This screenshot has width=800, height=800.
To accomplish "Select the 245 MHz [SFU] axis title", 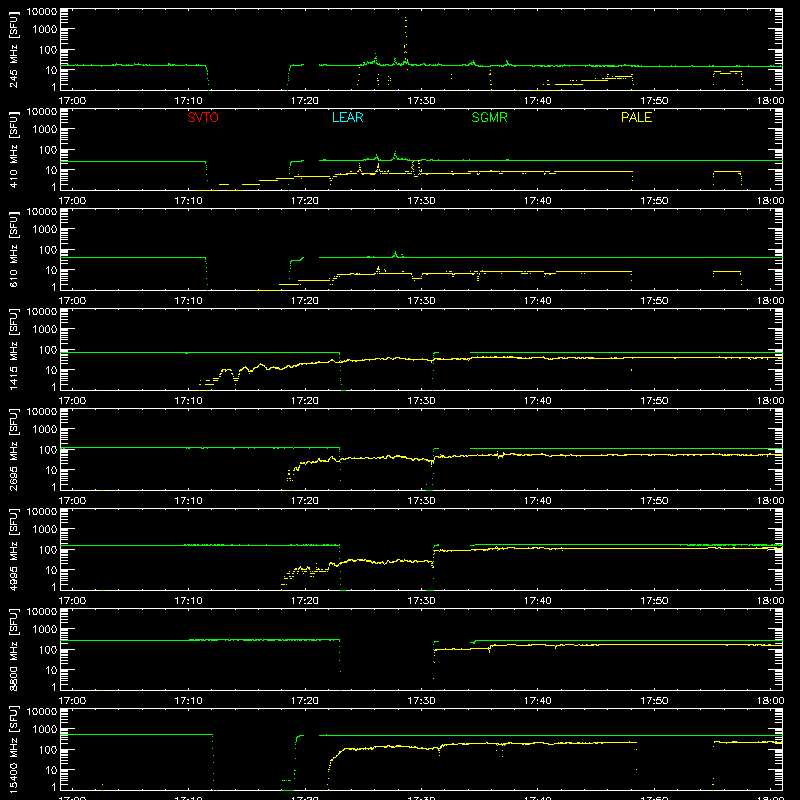I will [14, 49].
